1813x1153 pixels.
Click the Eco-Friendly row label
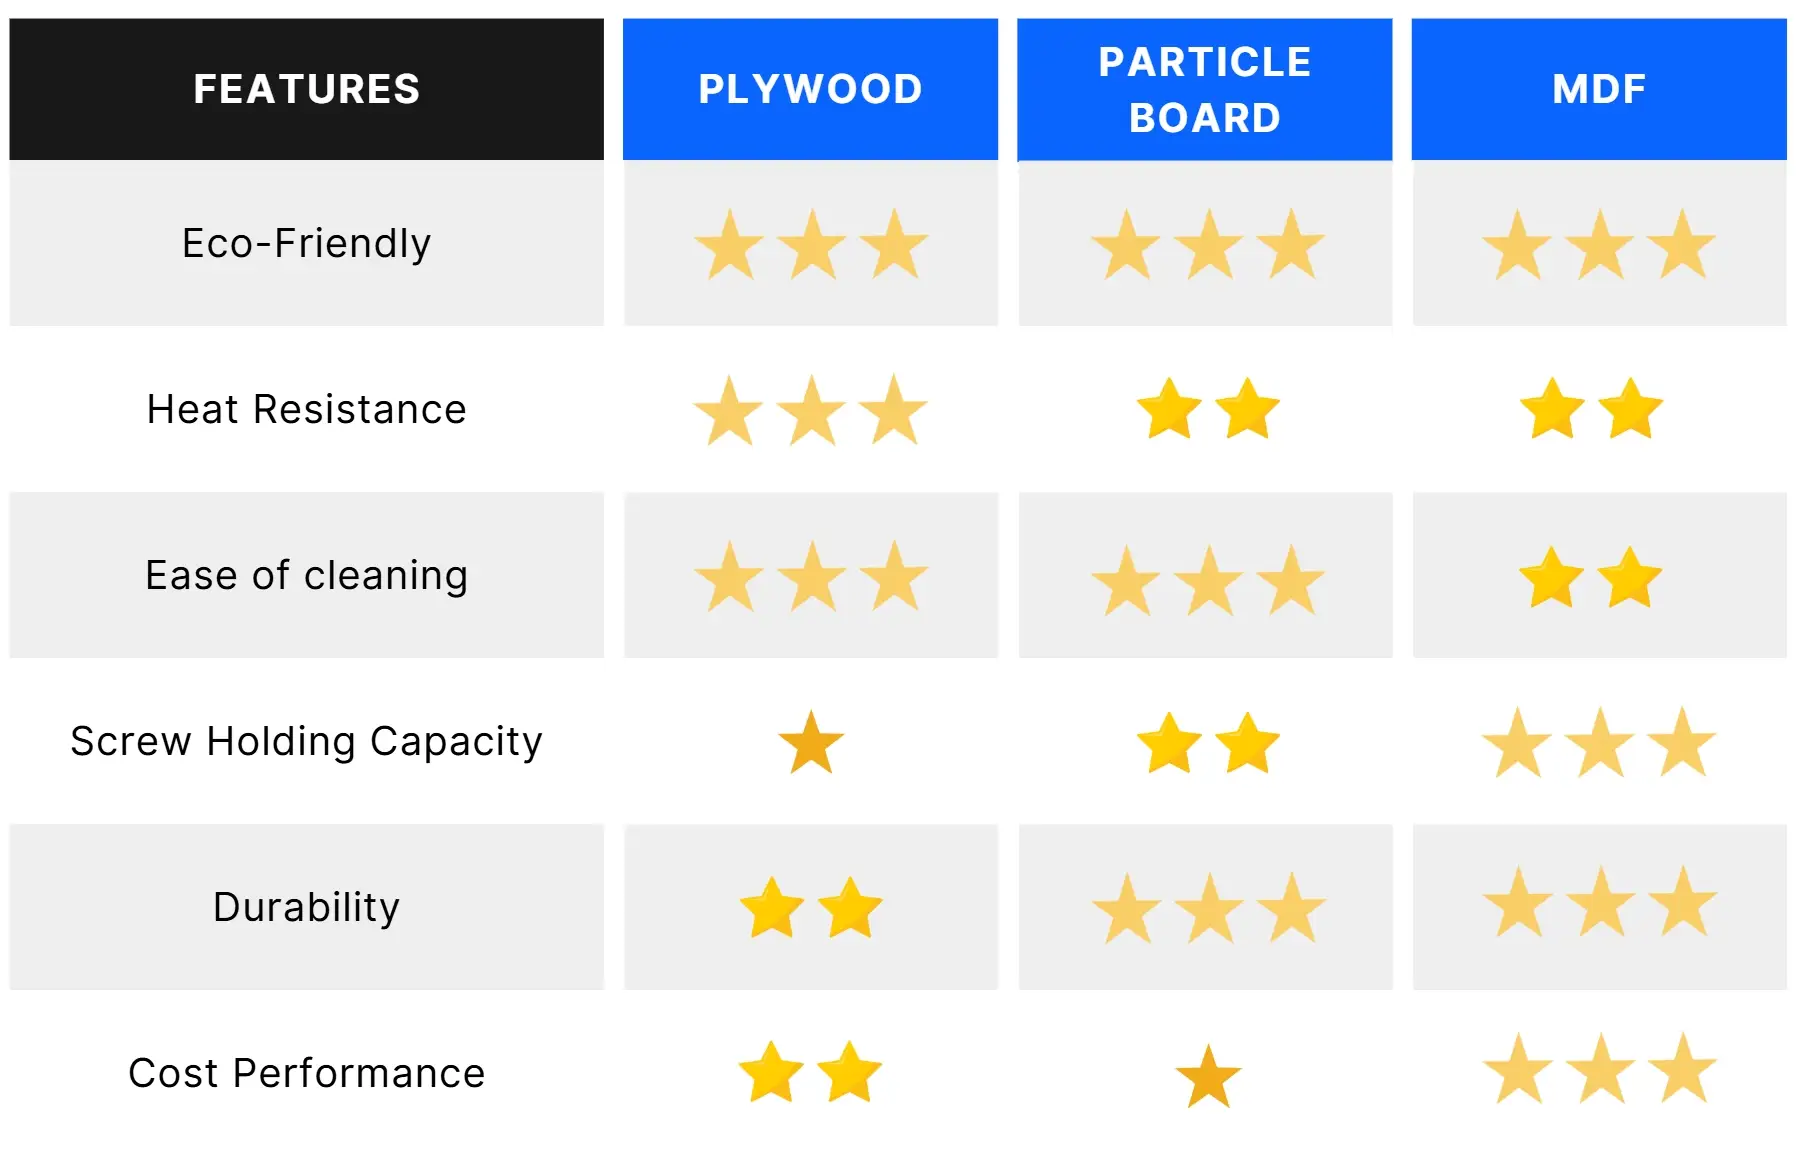307,243
